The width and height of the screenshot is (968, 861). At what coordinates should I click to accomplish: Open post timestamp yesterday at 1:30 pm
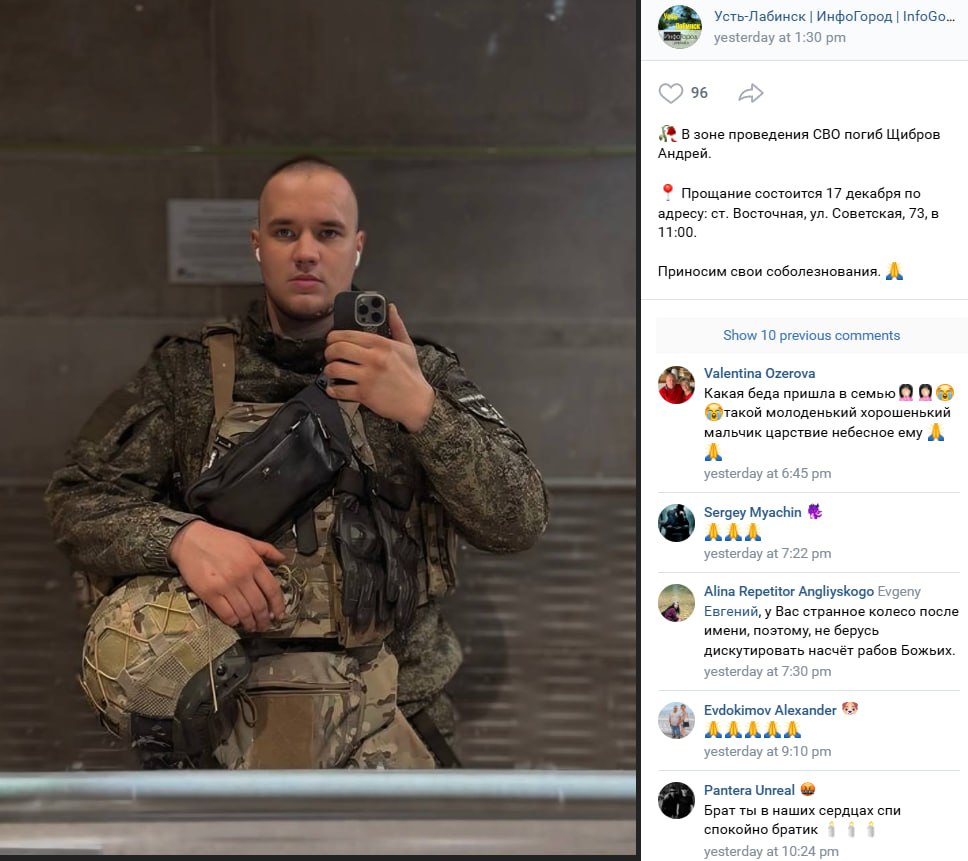pyautogui.click(x=779, y=38)
